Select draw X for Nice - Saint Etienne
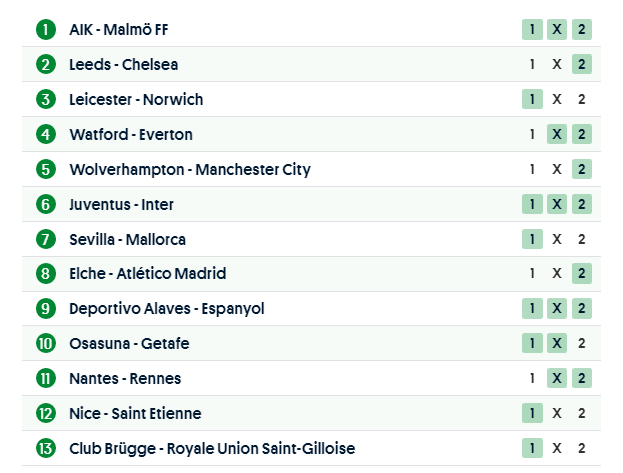This screenshot has width=623, height=473. pos(557,413)
